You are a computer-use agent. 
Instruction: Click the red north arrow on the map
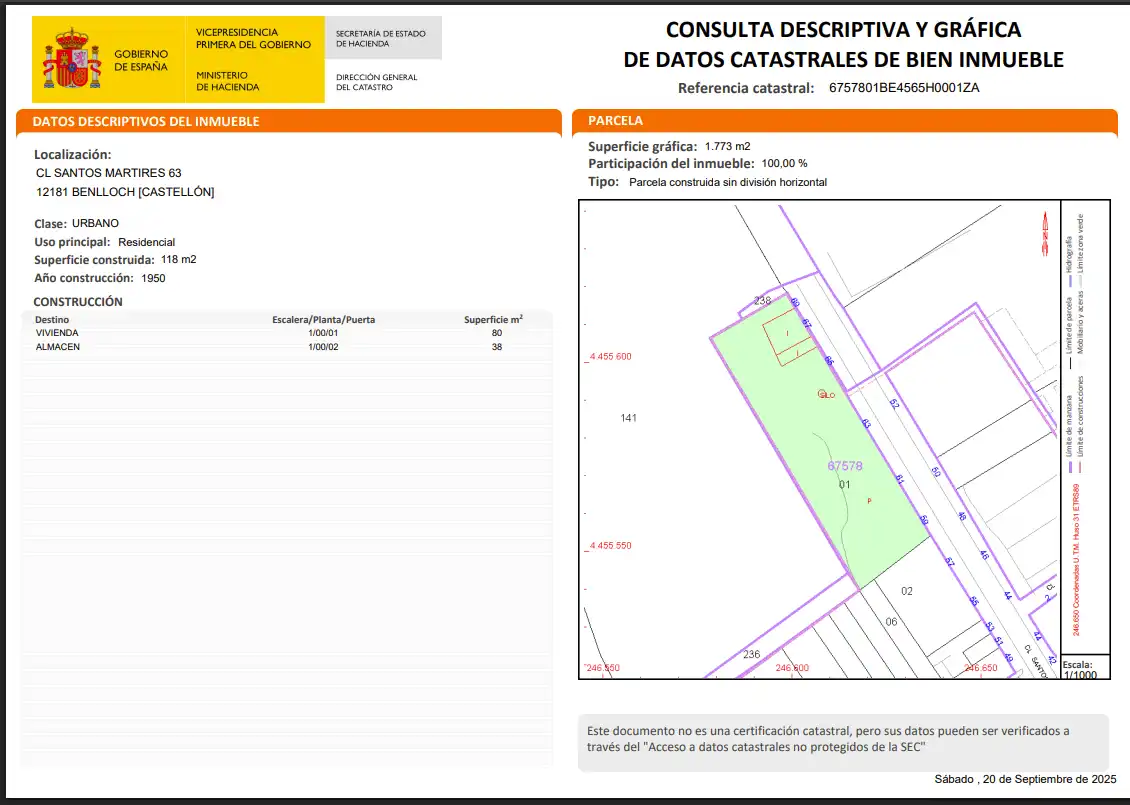(x=1044, y=234)
